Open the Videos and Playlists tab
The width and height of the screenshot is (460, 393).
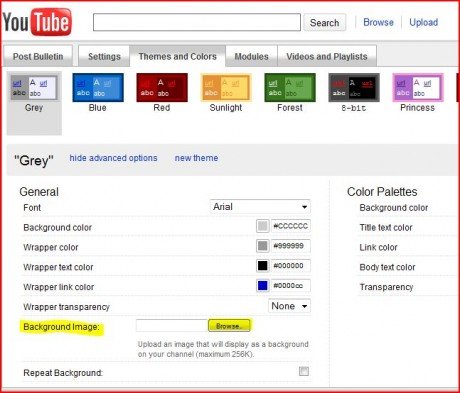tap(327, 56)
